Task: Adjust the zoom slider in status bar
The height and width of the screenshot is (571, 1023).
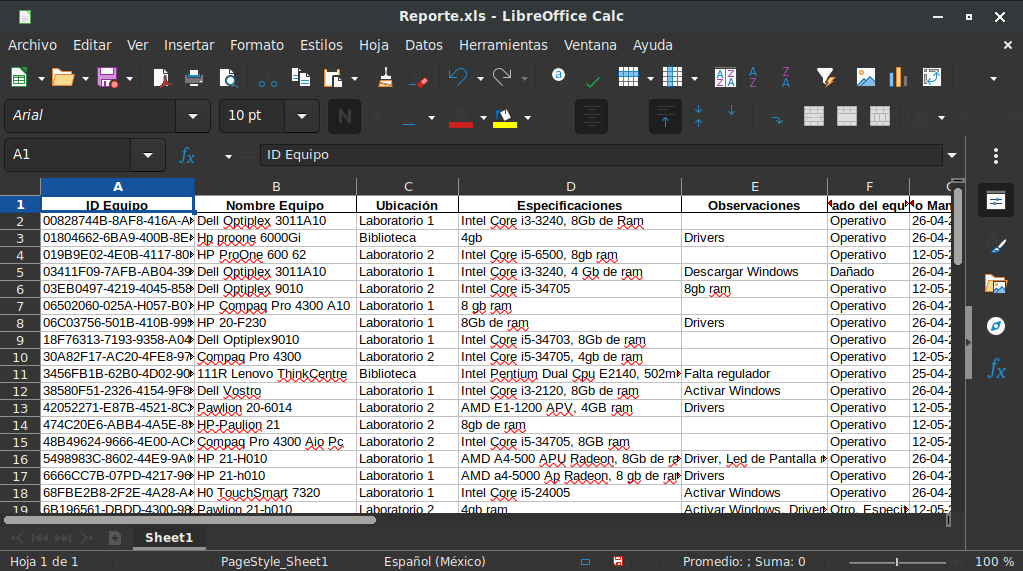Action: (897, 561)
